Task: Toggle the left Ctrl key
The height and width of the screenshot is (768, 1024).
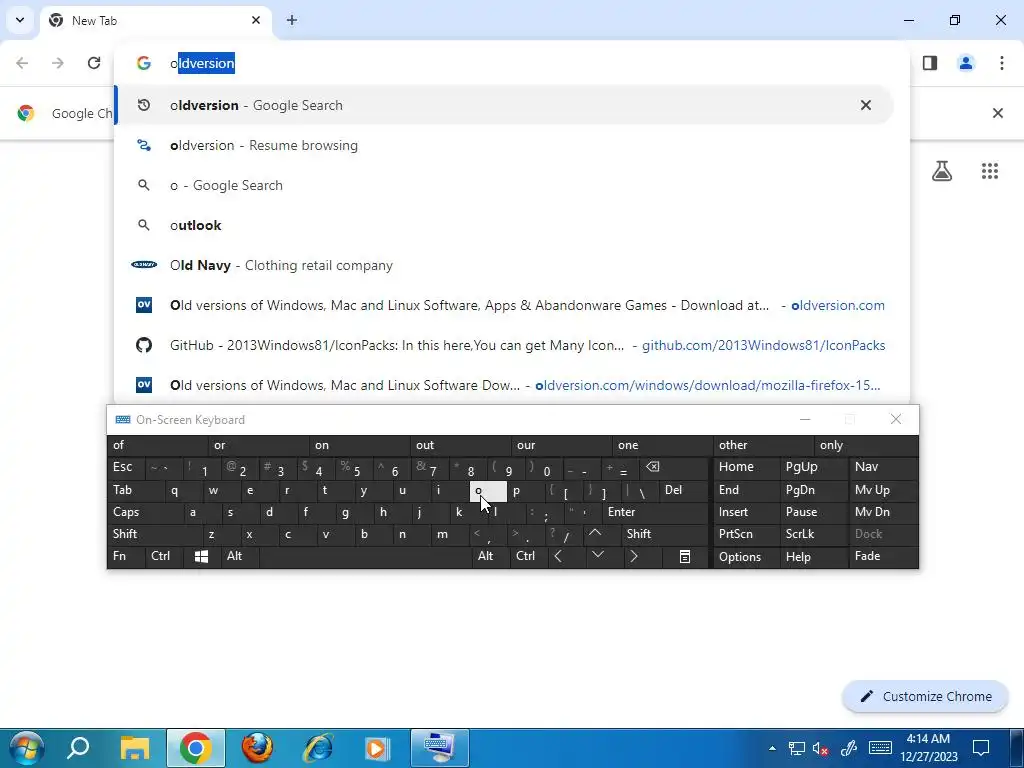Action: coord(164,556)
